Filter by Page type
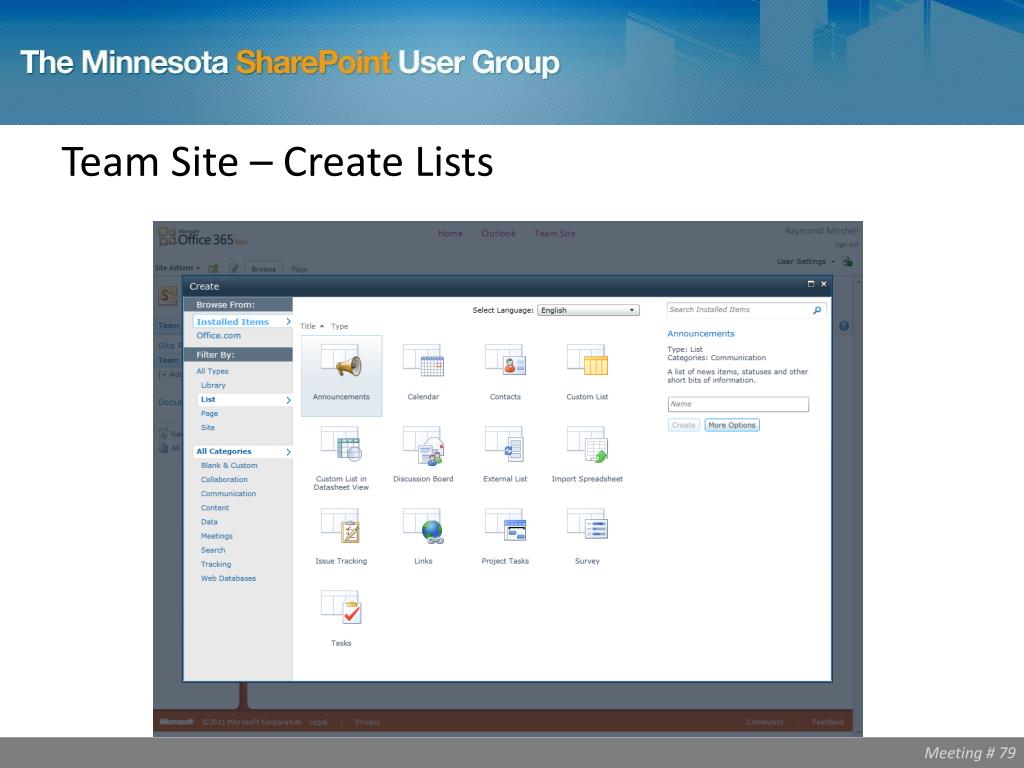 (x=210, y=413)
